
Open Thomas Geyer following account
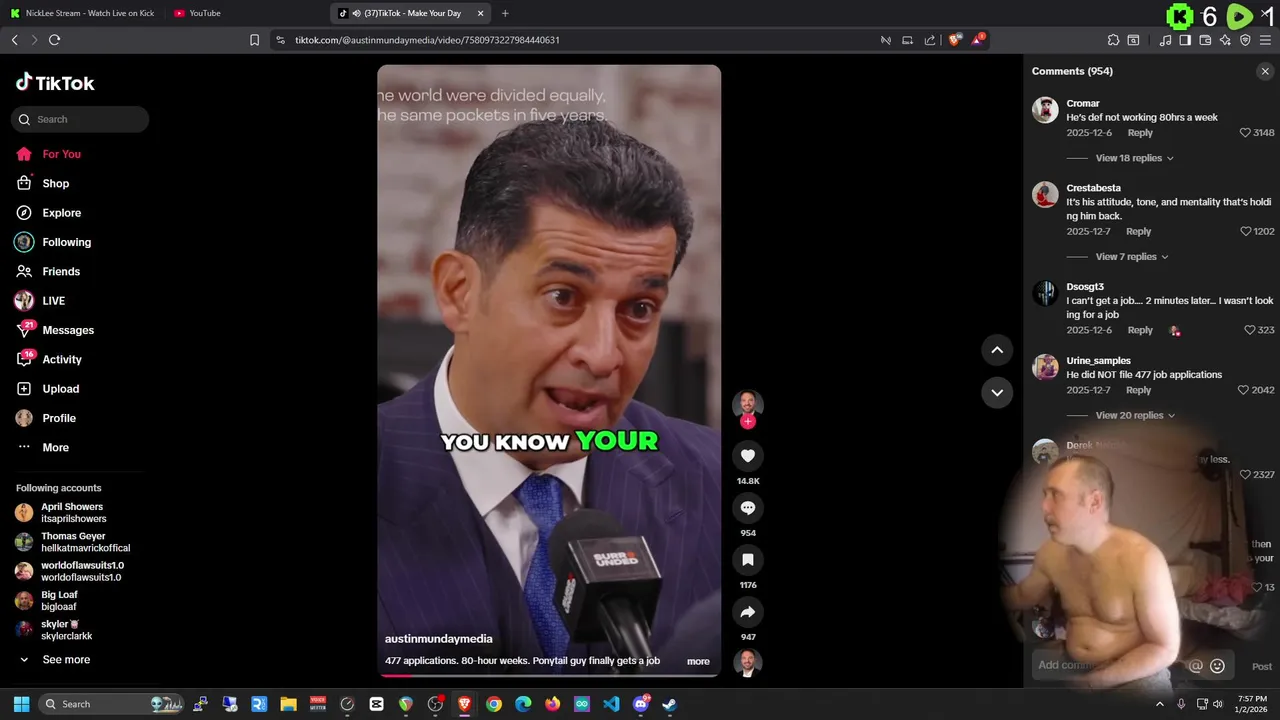pyautogui.click(x=73, y=542)
